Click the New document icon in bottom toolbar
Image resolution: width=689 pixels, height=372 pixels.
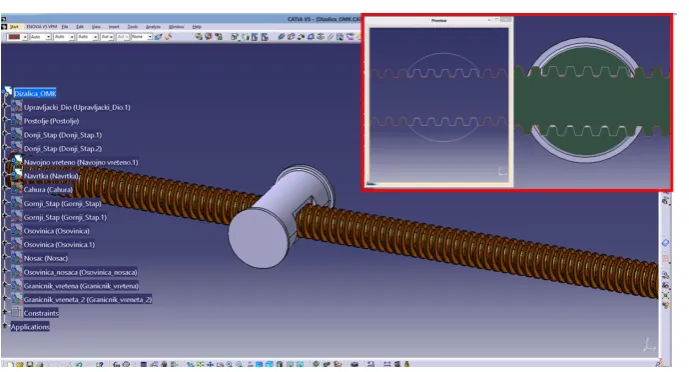[x=10, y=365]
